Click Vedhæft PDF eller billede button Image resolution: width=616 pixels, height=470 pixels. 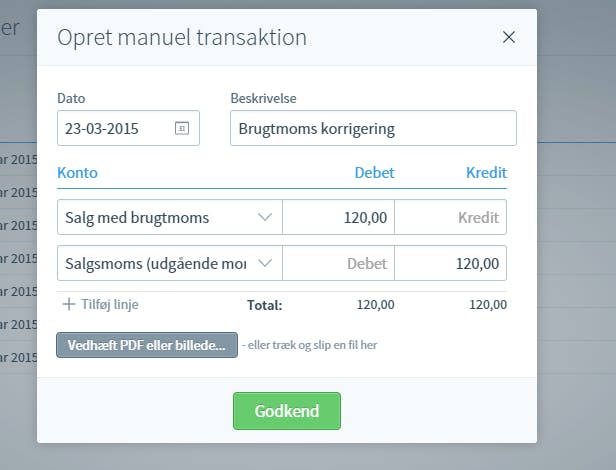[x=147, y=345]
